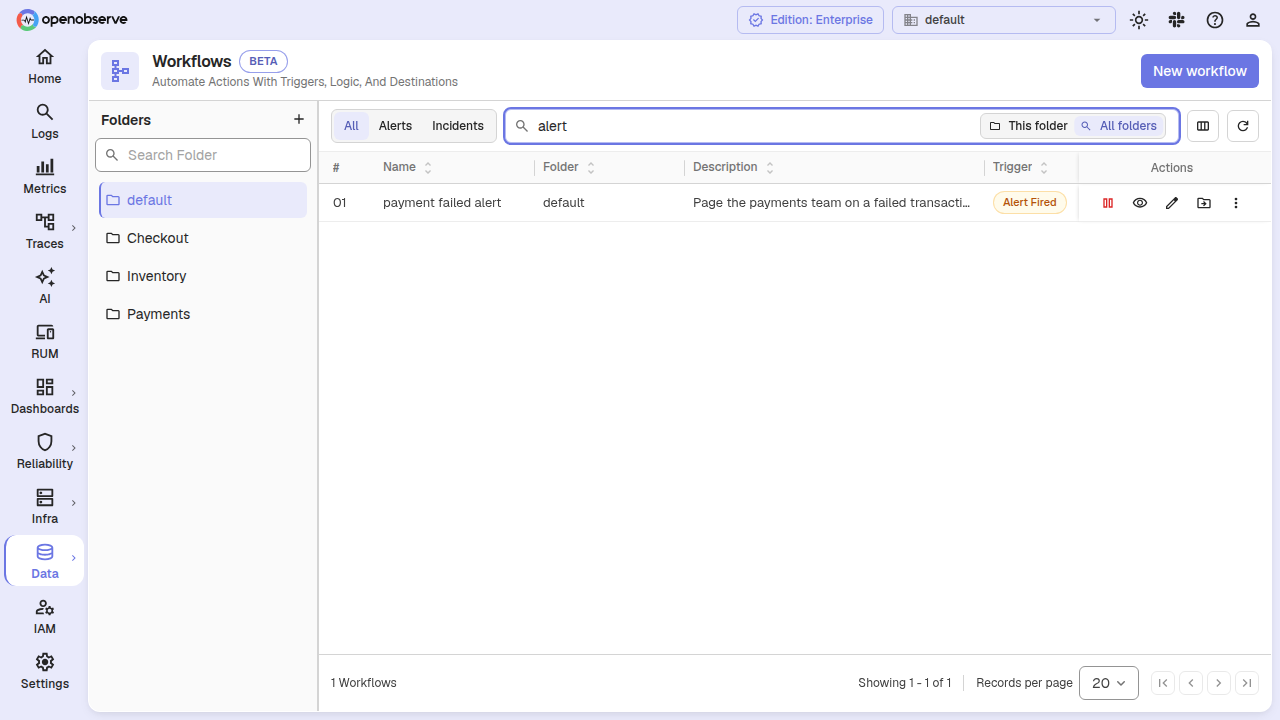Open Infra in the sidebar
The width and height of the screenshot is (1280, 720).
coord(44,507)
